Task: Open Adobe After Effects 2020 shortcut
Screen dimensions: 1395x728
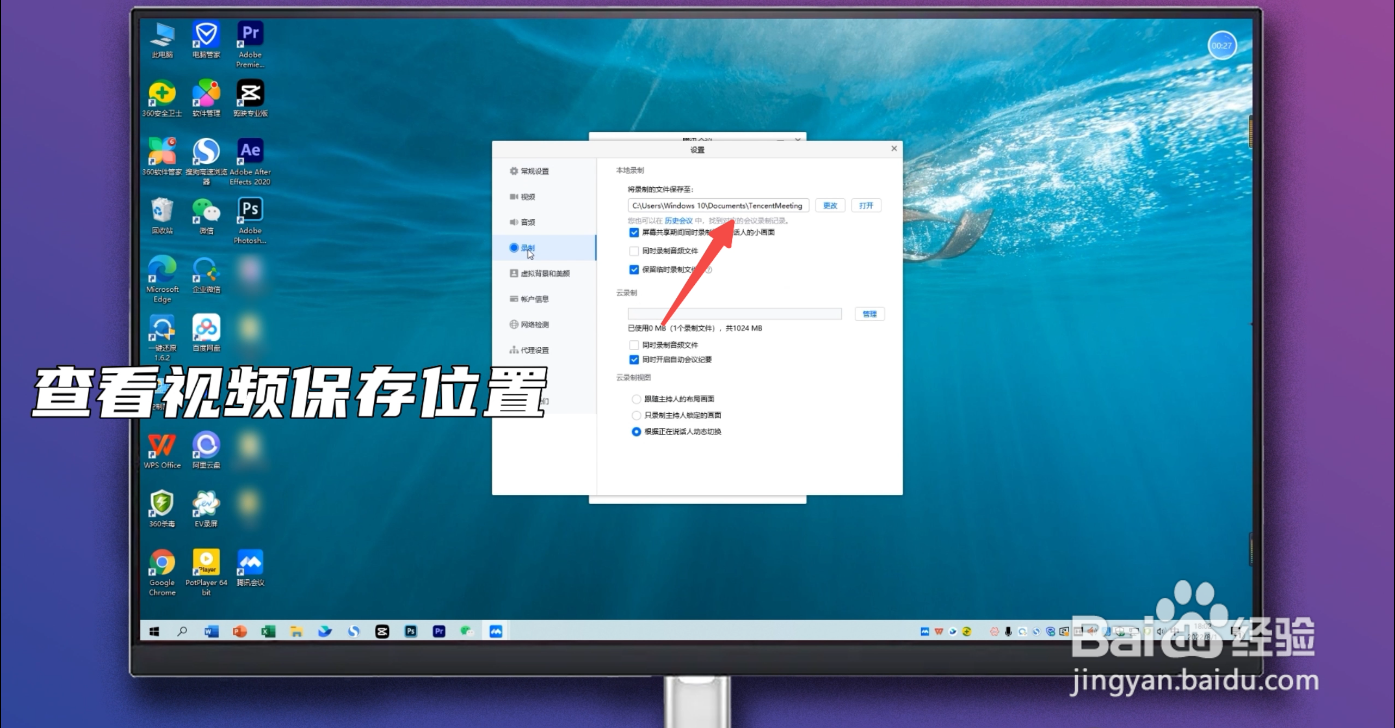Action: (x=250, y=162)
